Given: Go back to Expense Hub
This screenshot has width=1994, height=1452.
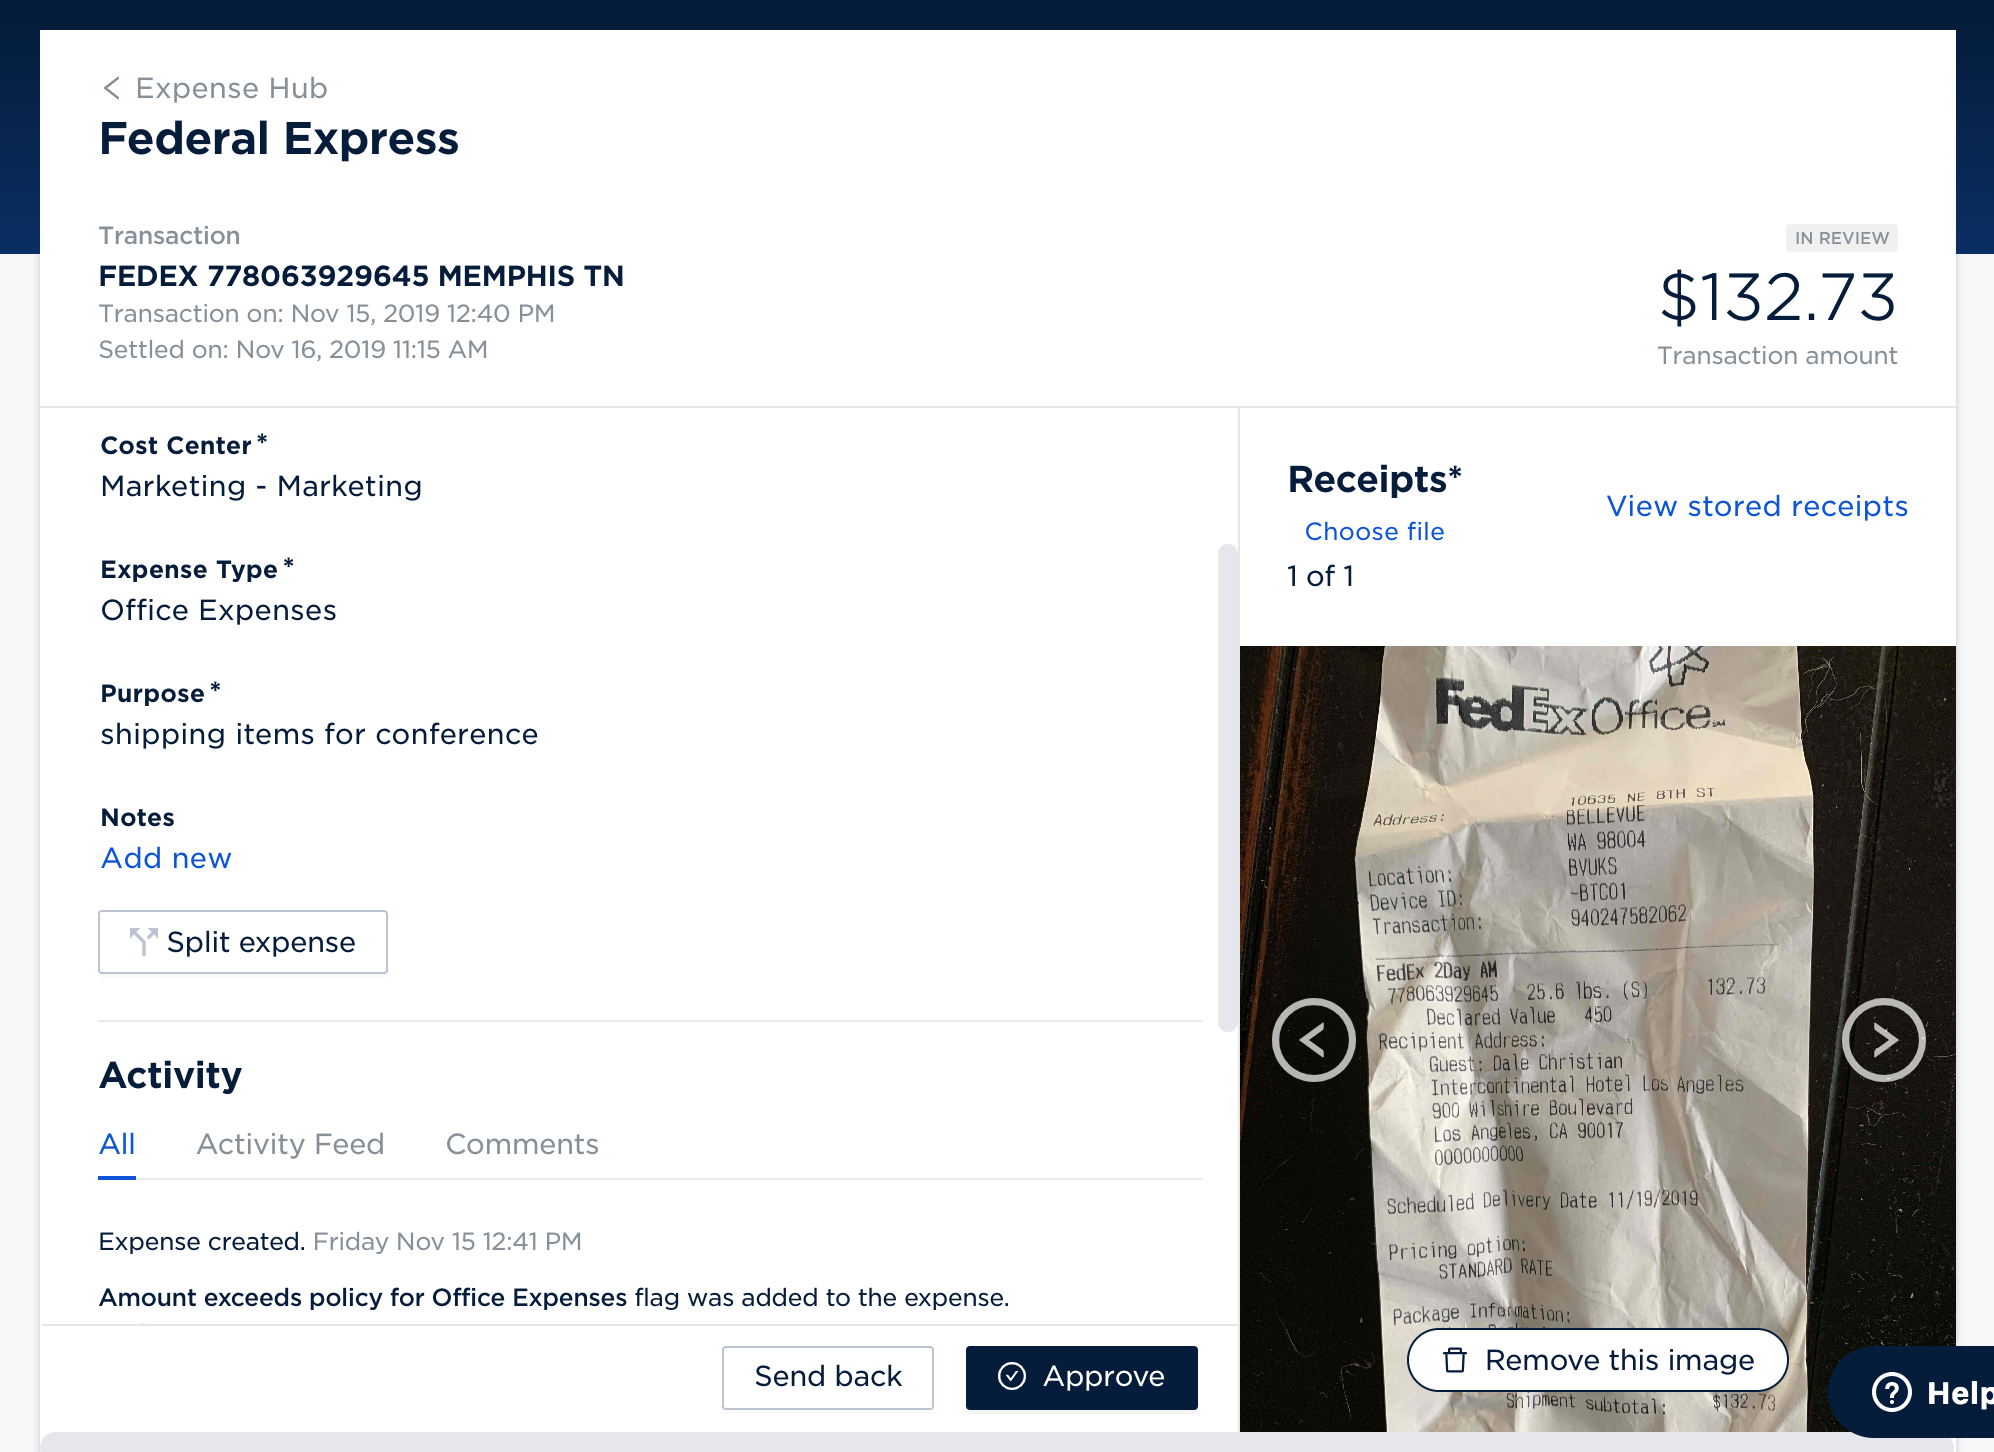Looking at the screenshot, I should 231,88.
